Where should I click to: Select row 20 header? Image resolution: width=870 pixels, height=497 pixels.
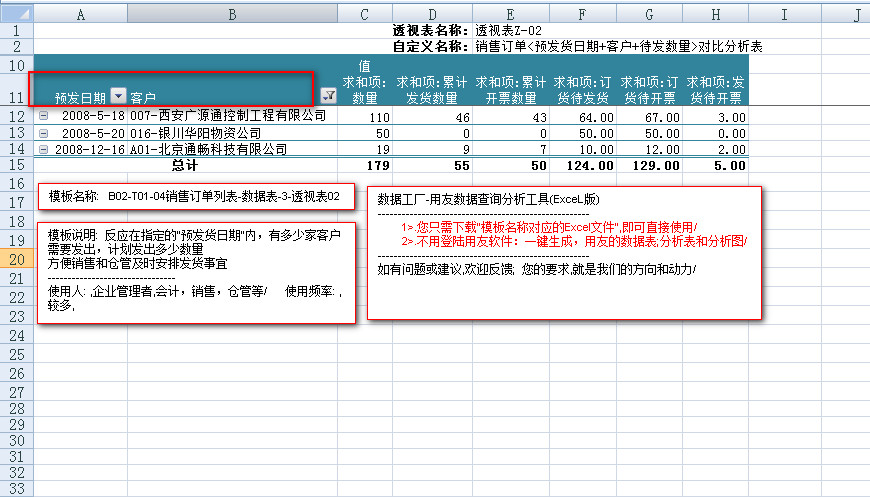(x=16, y=258)
